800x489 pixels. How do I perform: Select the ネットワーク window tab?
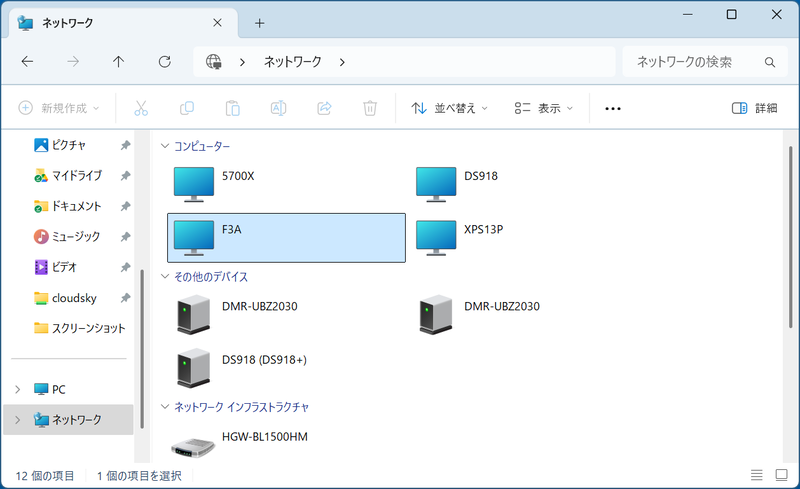coord(122,23)
